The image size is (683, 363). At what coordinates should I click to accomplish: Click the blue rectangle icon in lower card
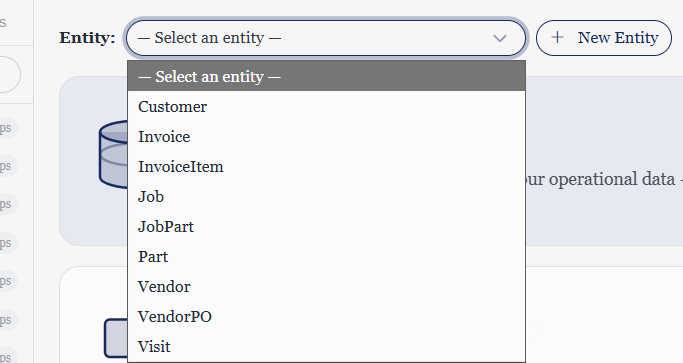click(x=116, y=339)
